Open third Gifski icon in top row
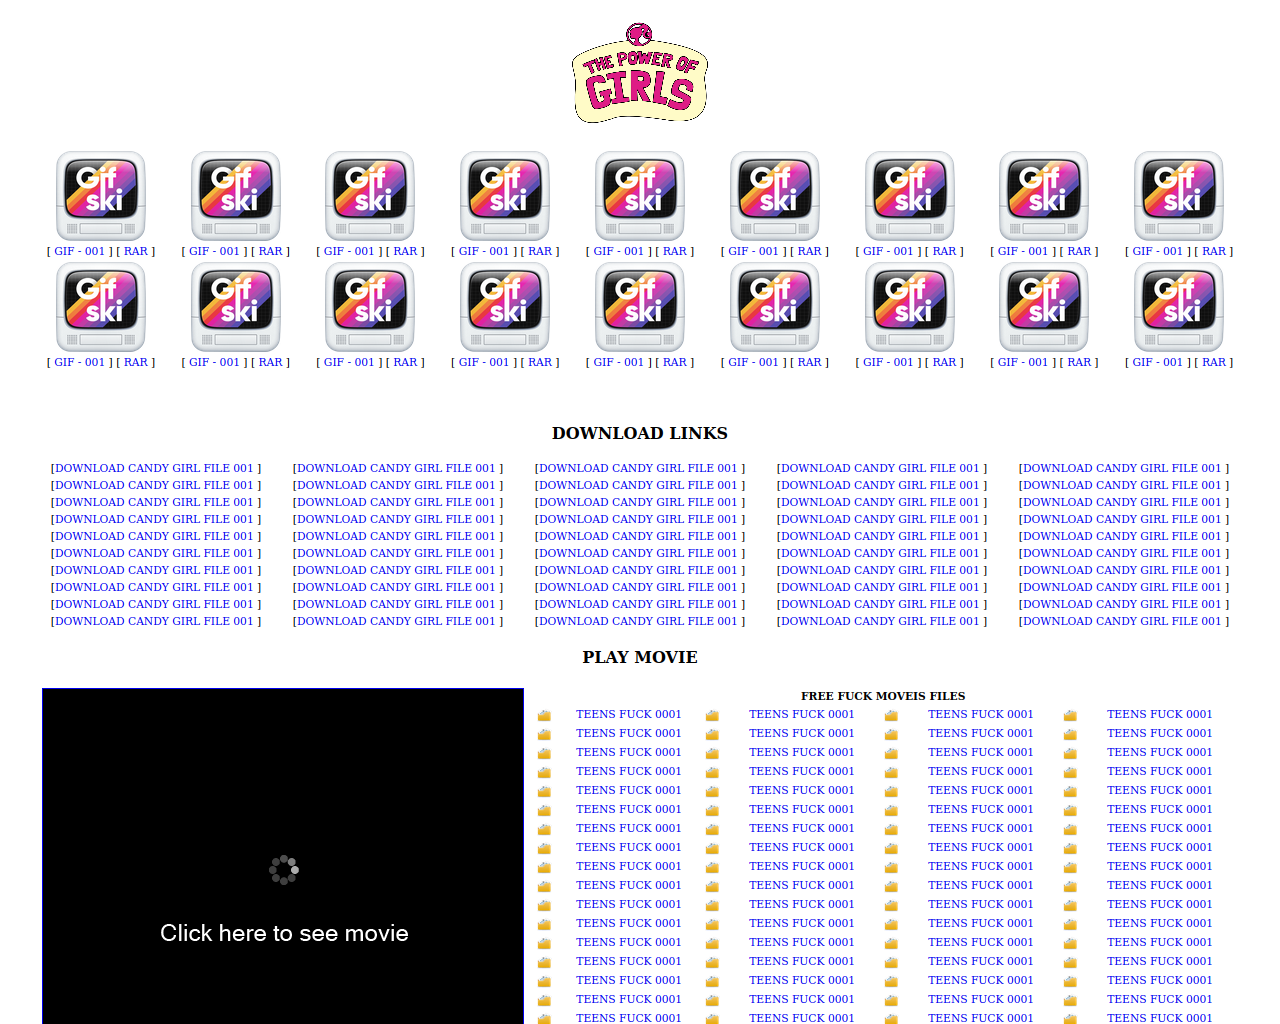Image resolution: width=1280 pixels, height=1024 pixels. 370,196
